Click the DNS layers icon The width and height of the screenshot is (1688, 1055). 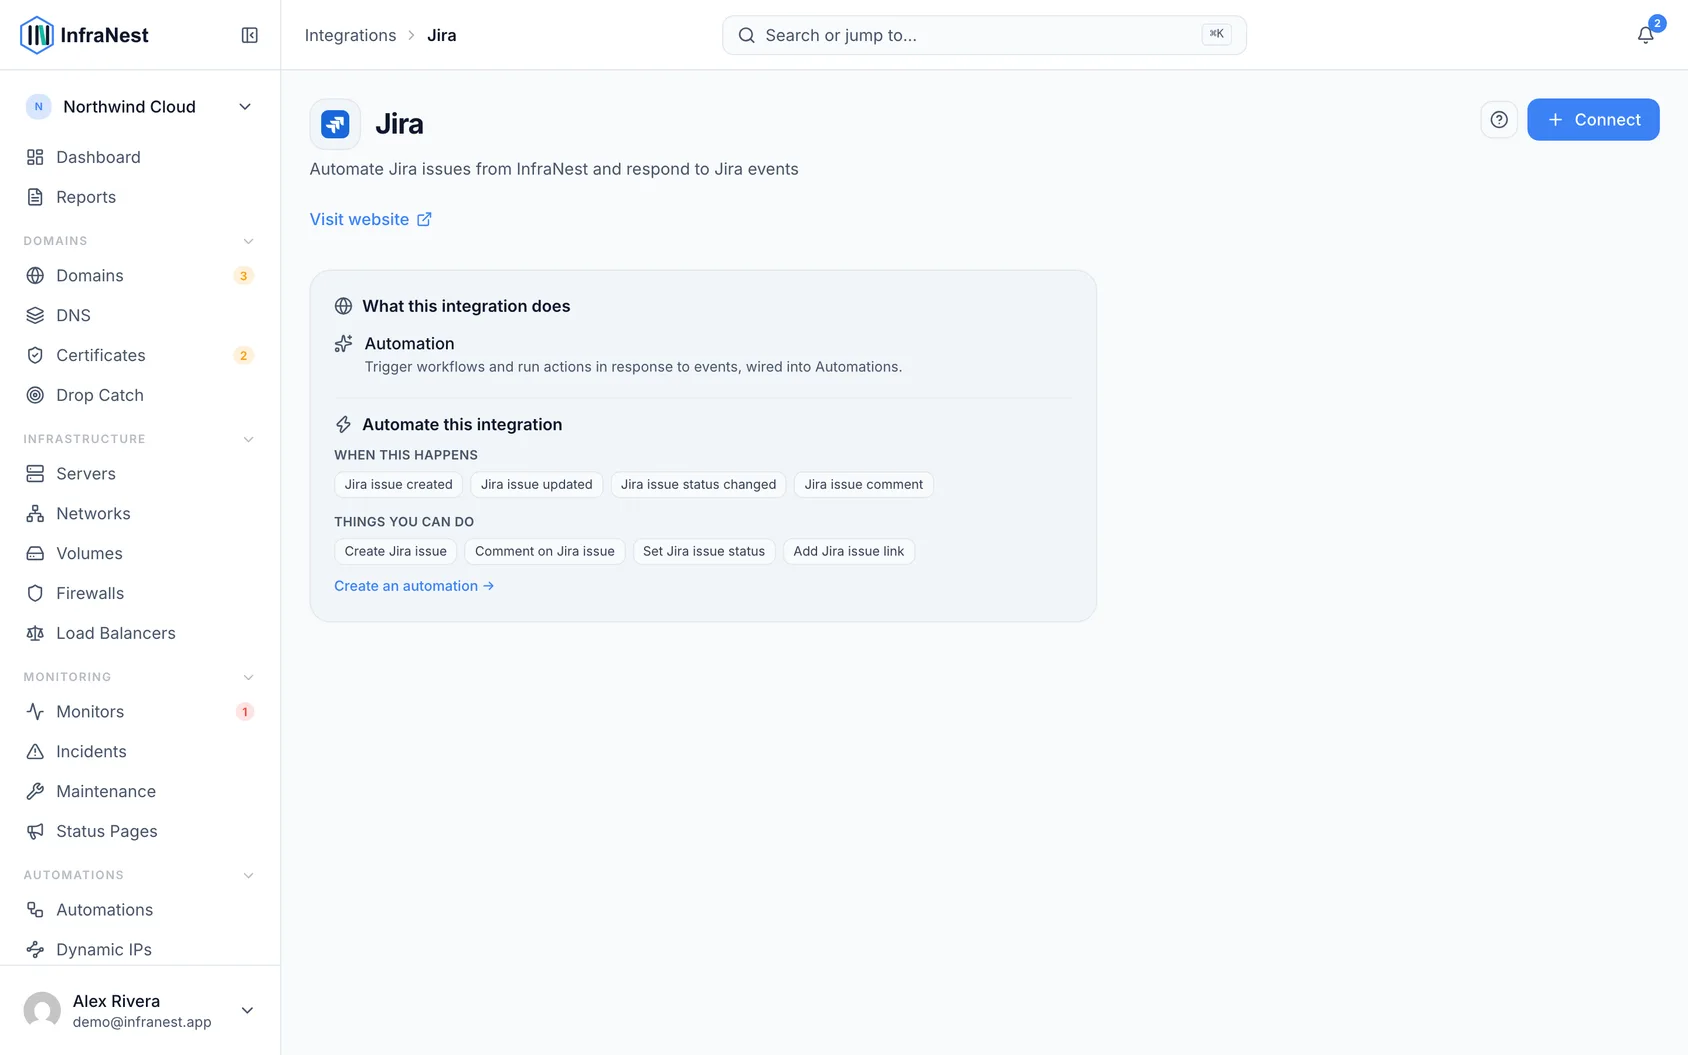[35, 315]
